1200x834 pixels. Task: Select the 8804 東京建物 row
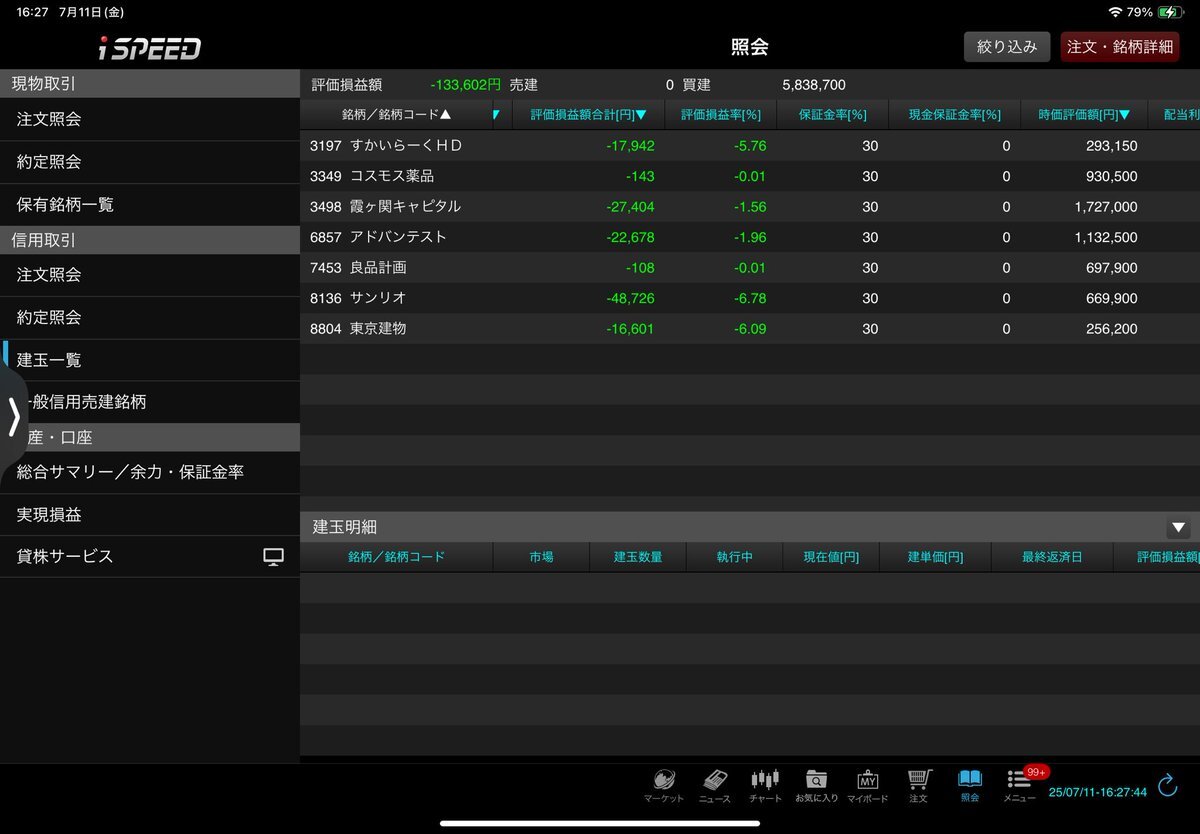[x=750, y=329]
